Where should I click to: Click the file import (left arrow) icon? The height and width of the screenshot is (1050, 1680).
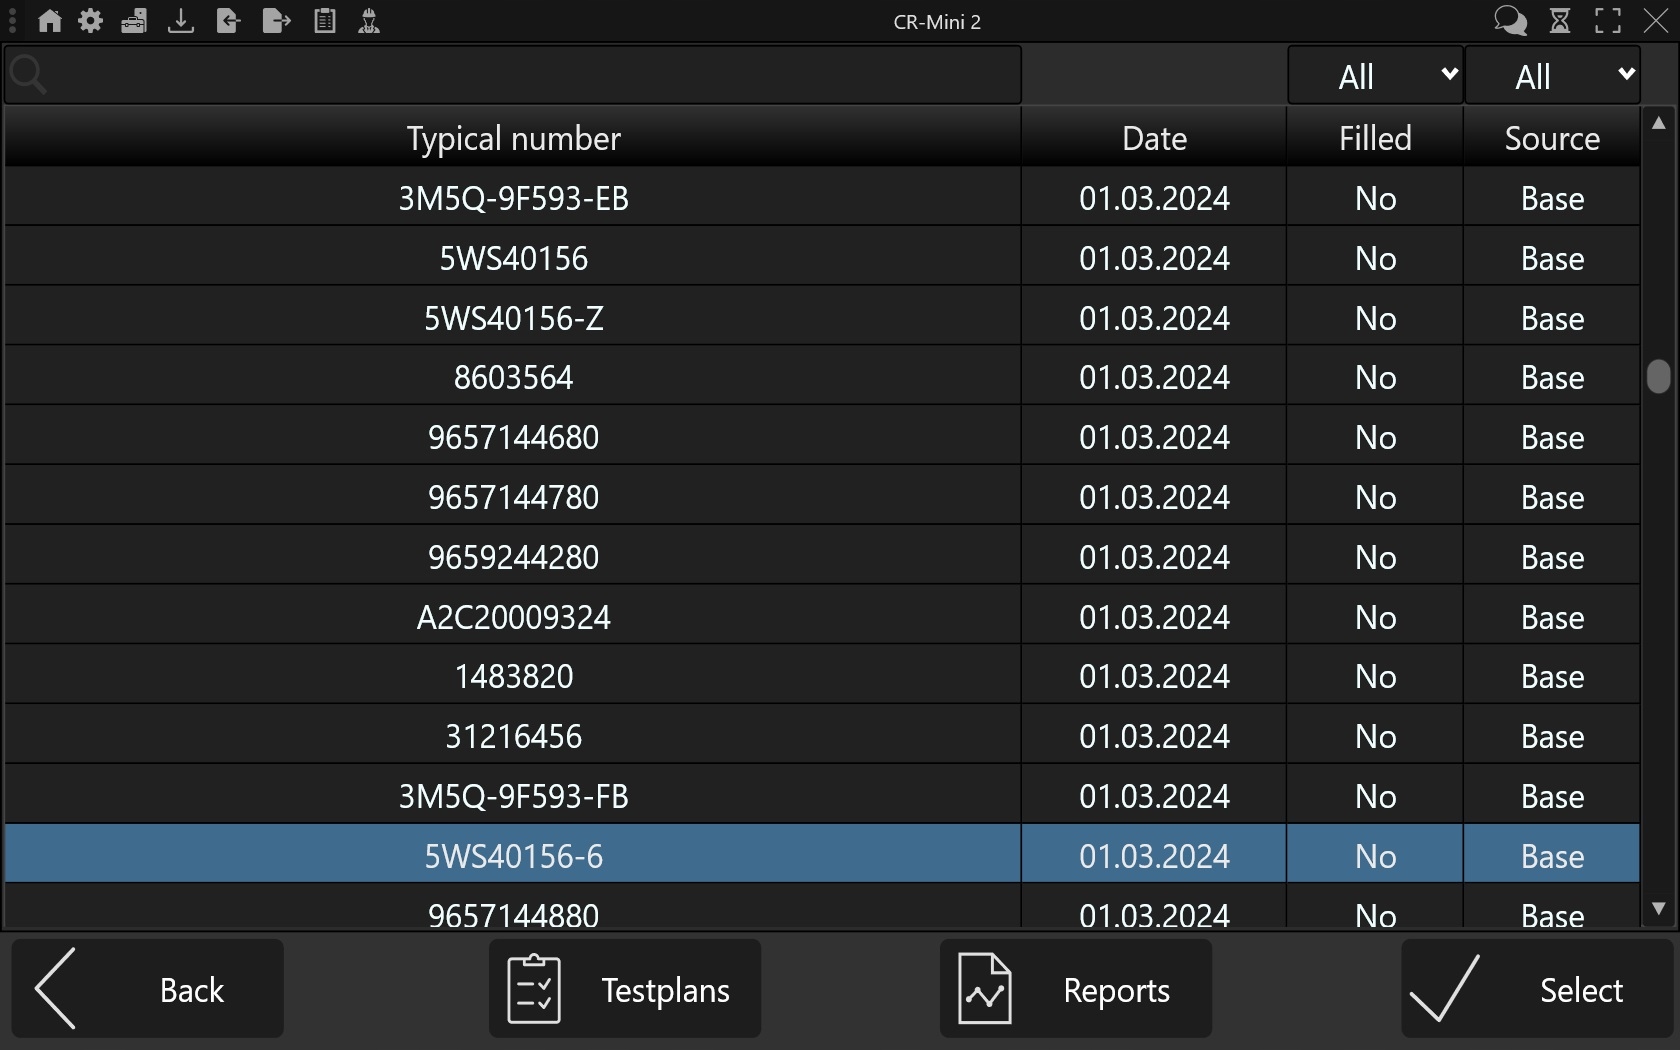[228, 21]
